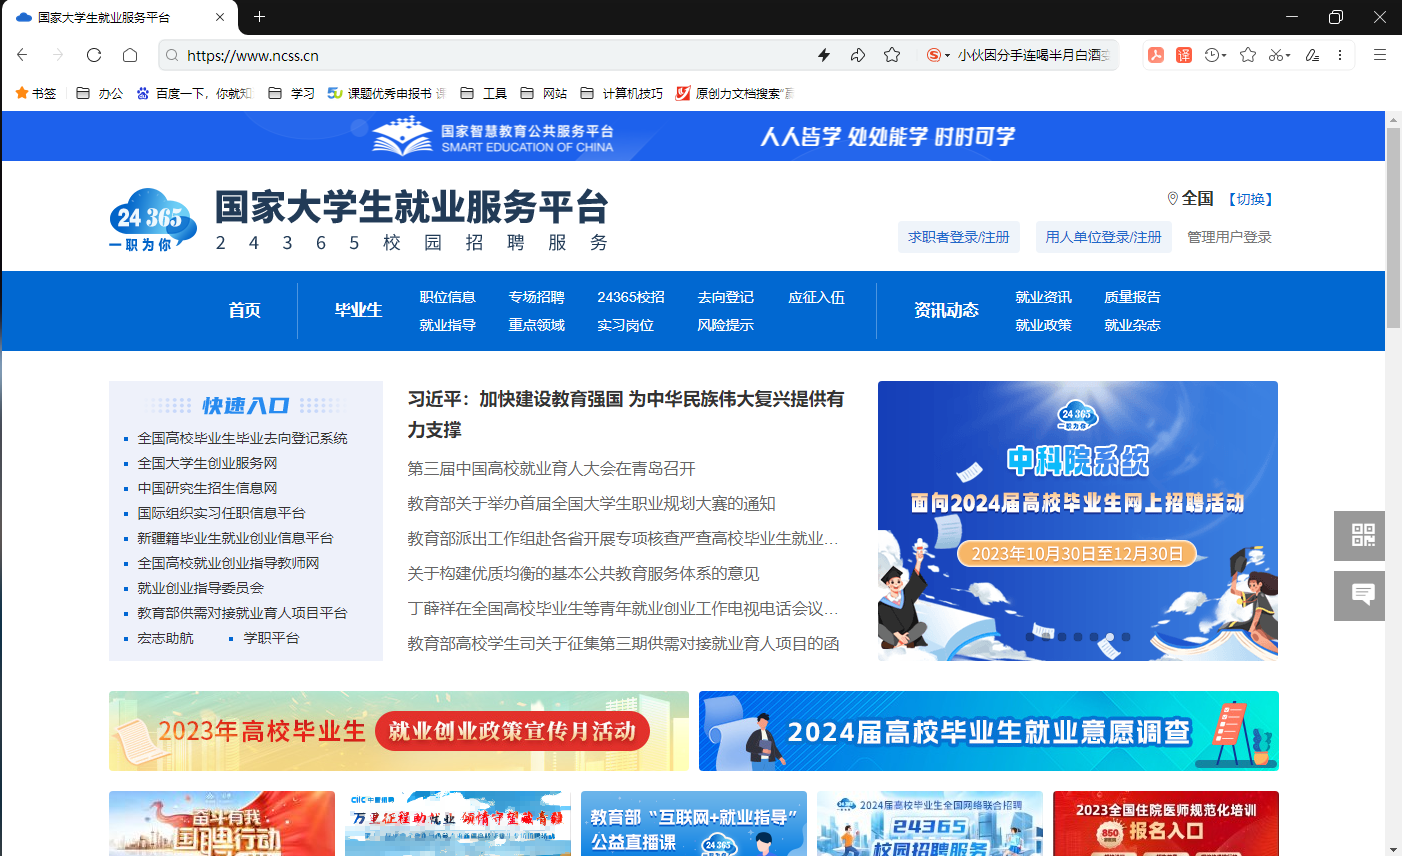Select the last carousel dot on banner
Image resolution: width=1402 pixels, height=856 pixels.
(1126, 637)
